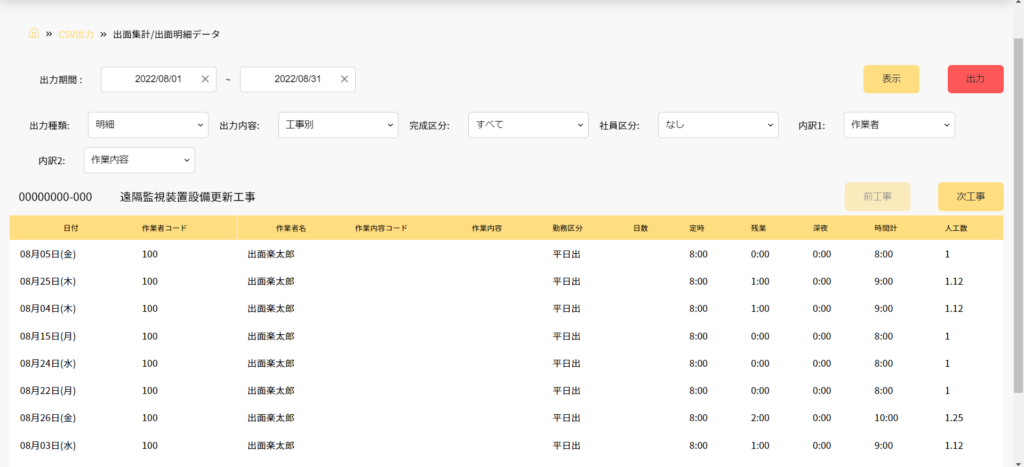Click the start date field 2022/08/01
The image size is (1024, 467).
(158, 79)
